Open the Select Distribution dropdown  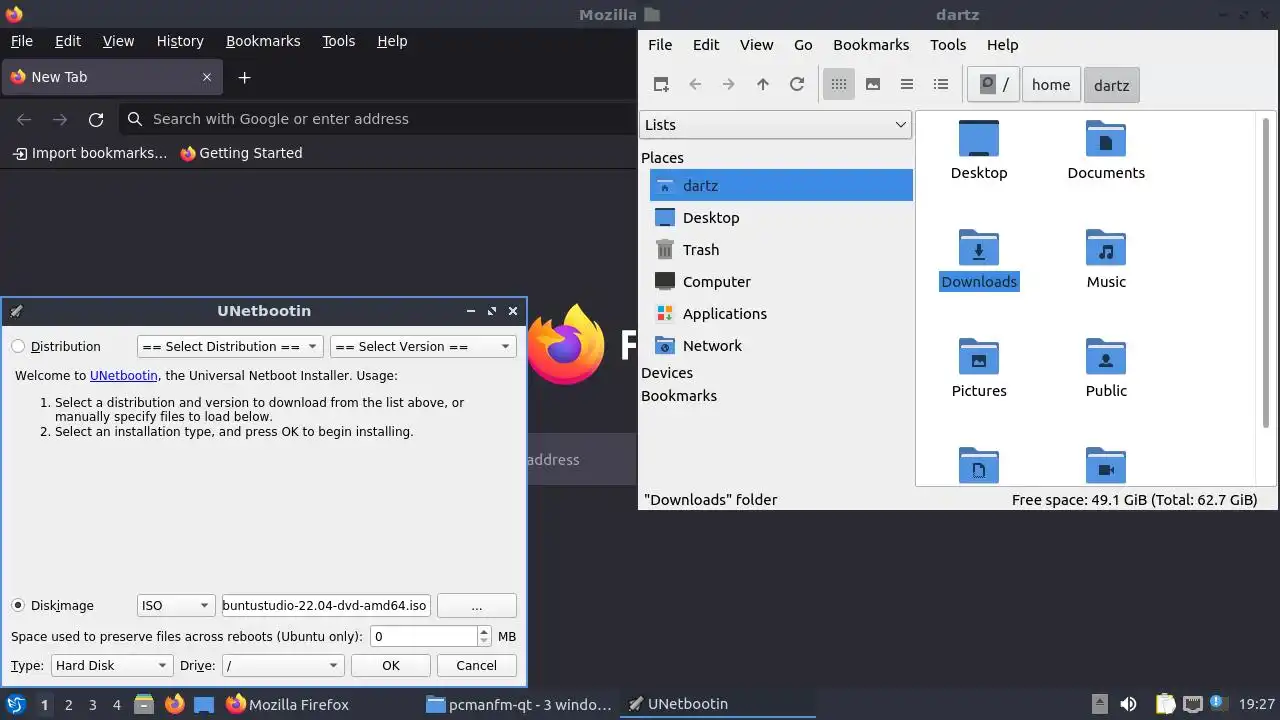230,347
